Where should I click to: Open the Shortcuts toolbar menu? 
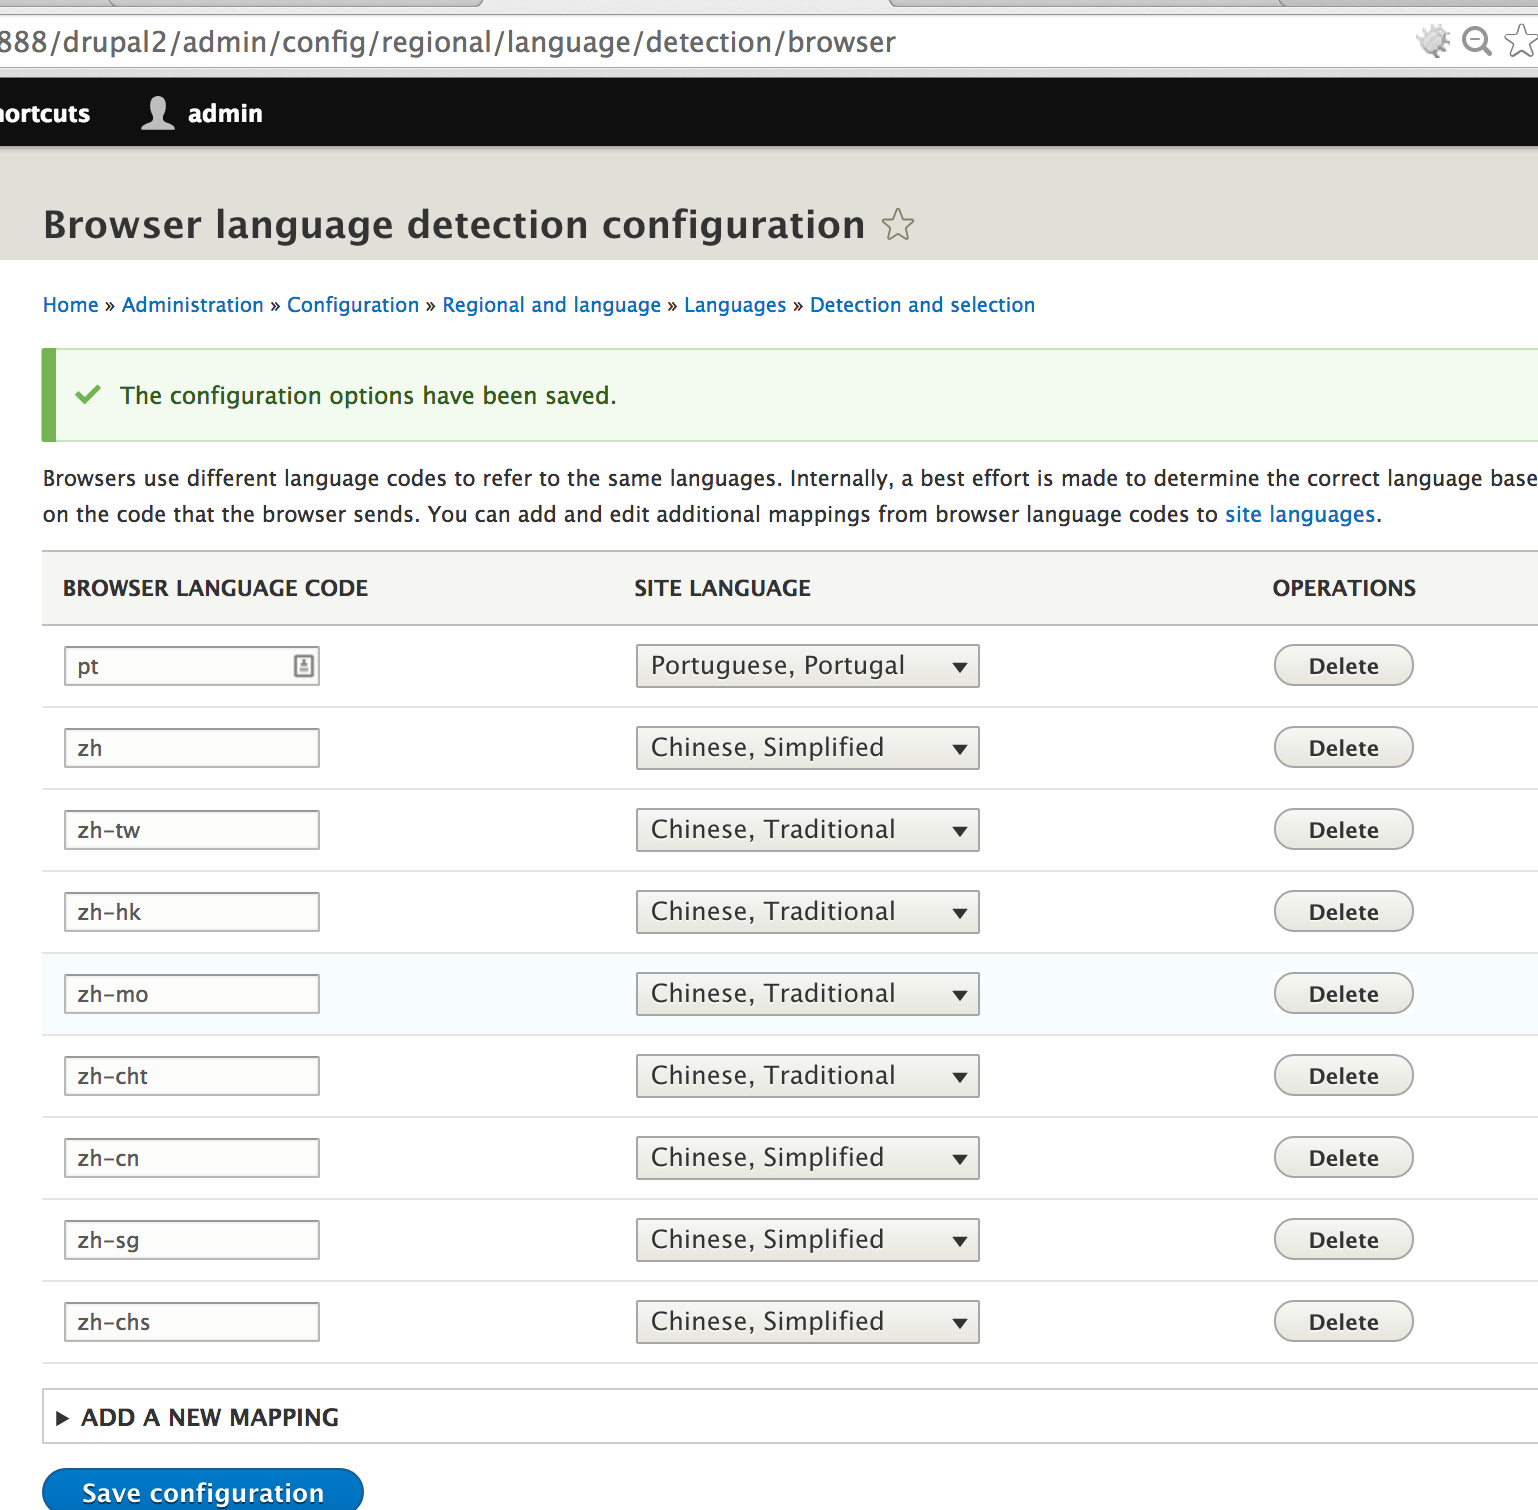tap(45, 113)
